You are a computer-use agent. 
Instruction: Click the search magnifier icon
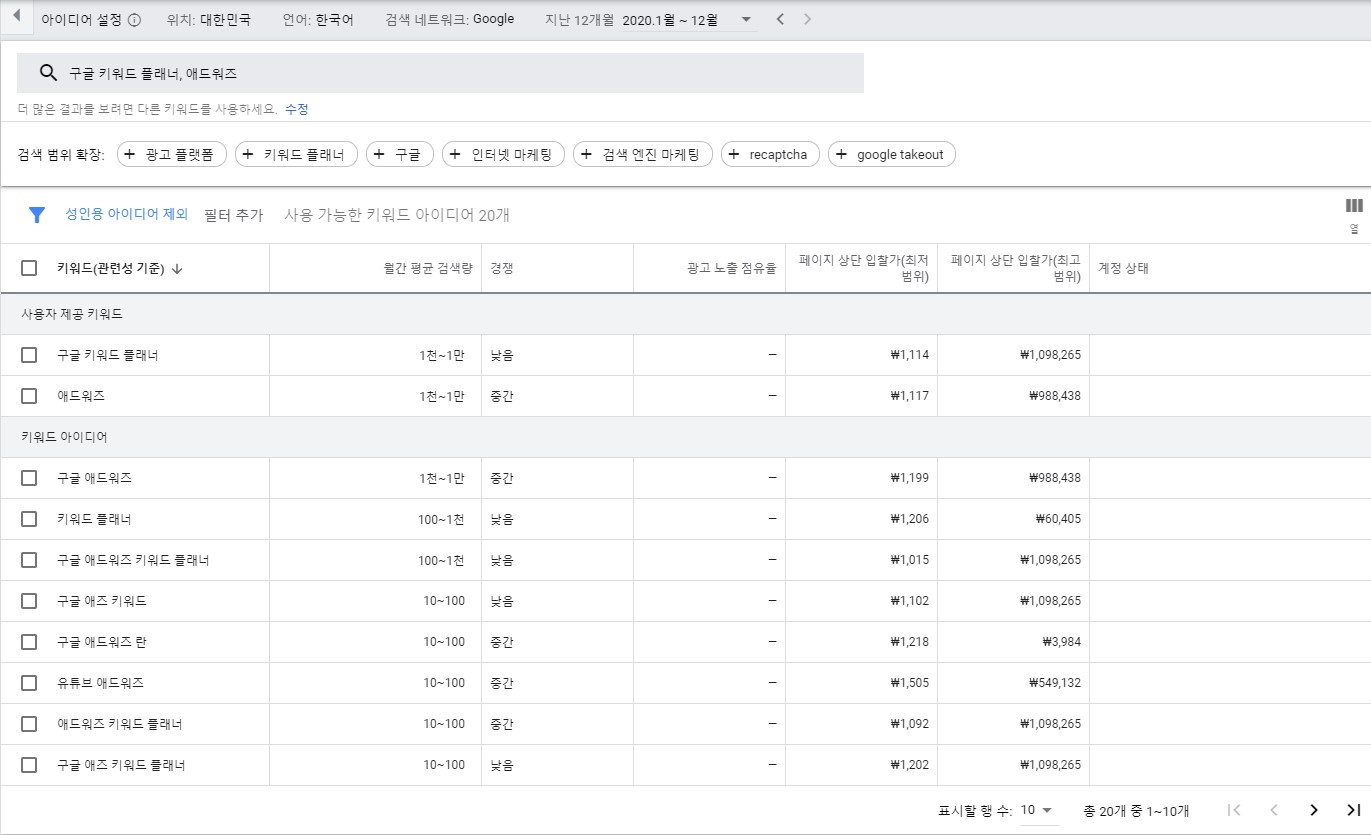pos(47,73)
